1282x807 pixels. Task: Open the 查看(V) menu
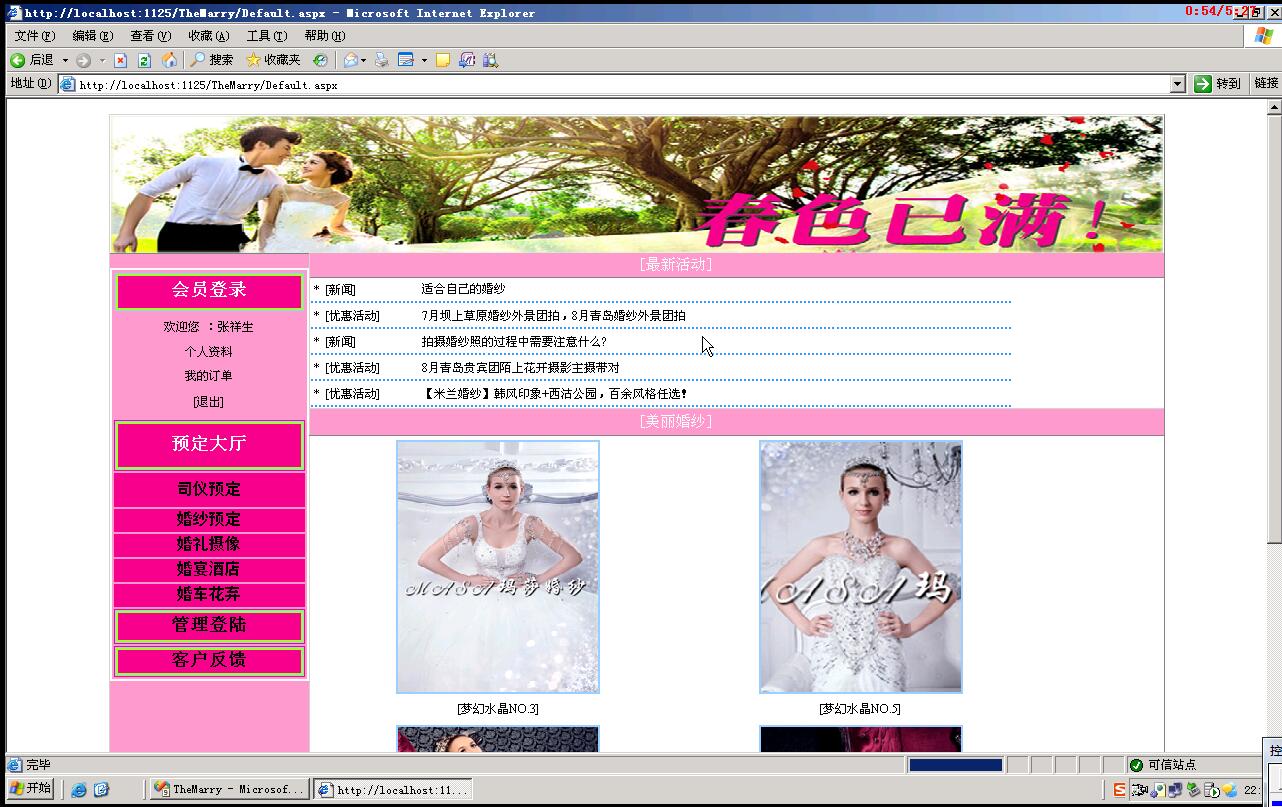coord(151,36)
